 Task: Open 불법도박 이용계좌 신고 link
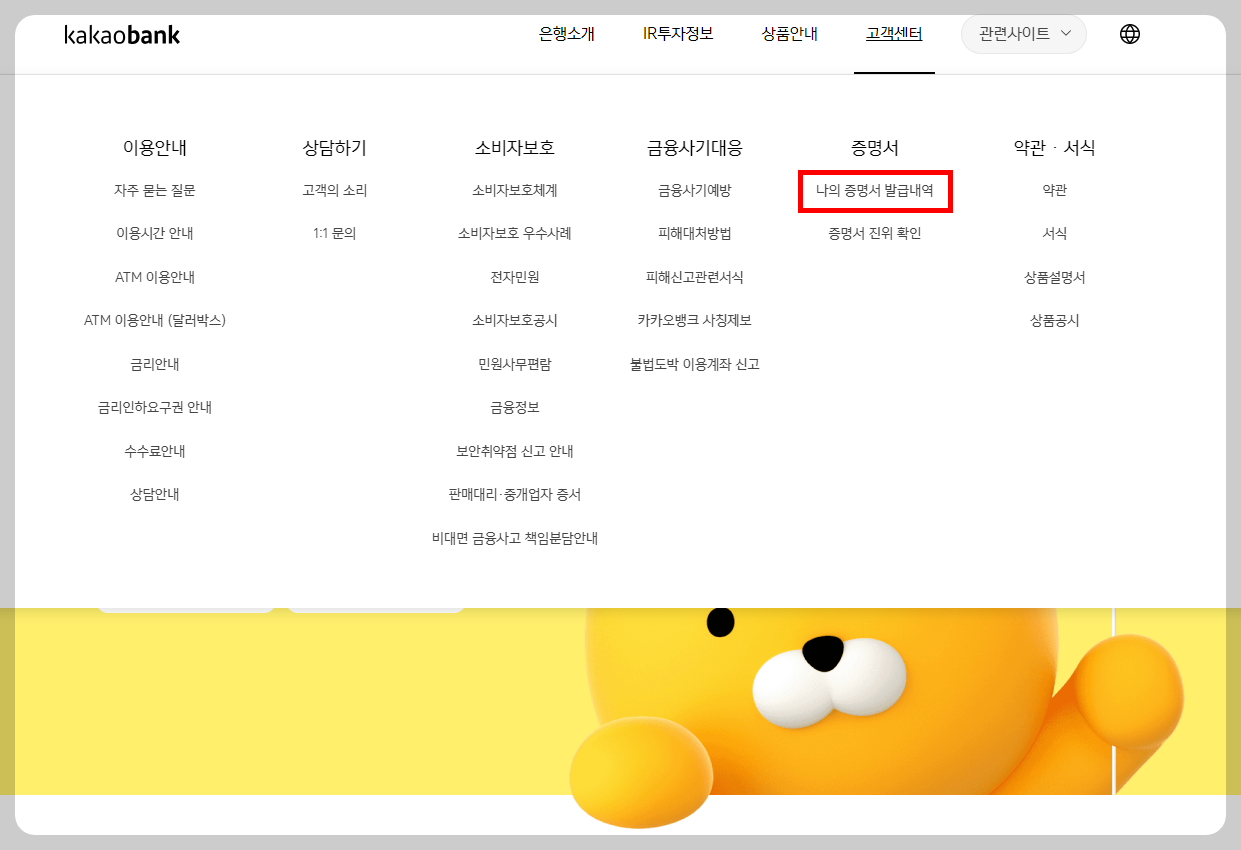coord(695,364)
